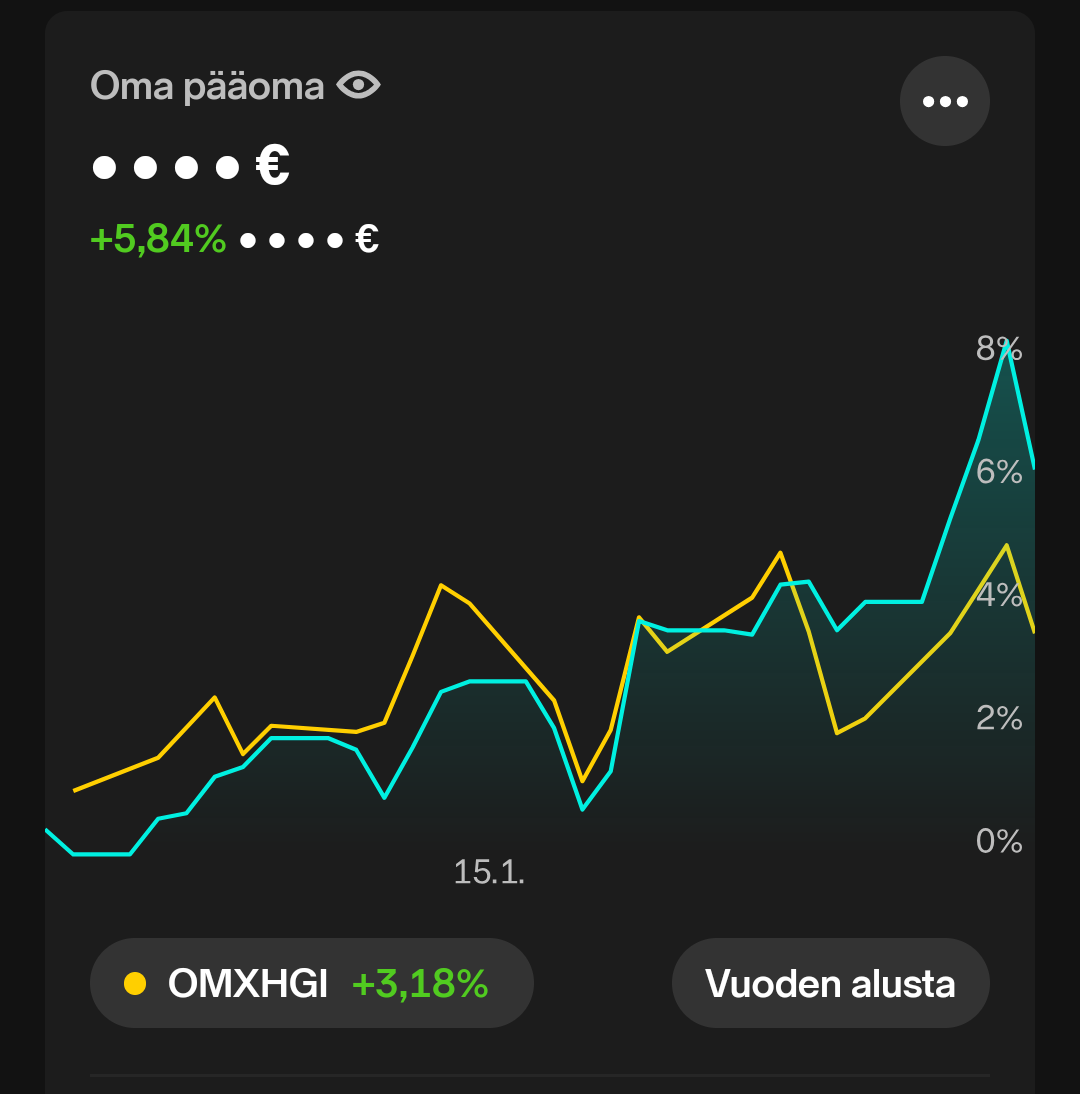
Task: Select the OMXHGI index label
Action: click(248, 984)
